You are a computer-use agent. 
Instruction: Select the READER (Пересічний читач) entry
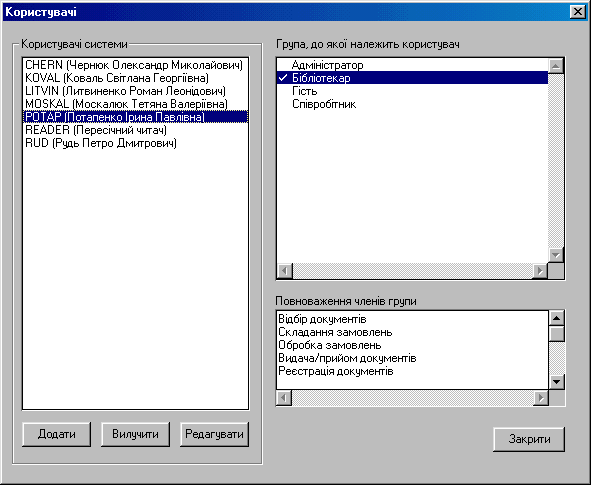tap(135, 130)
